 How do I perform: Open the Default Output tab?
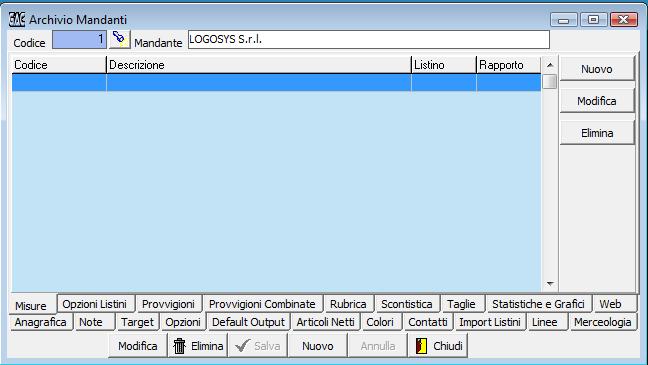(248, 322)
